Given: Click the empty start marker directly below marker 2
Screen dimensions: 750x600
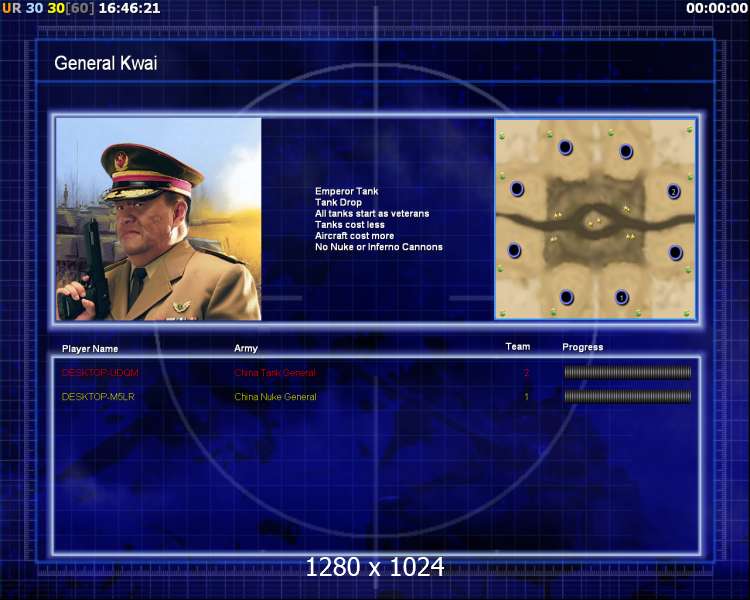Looking at the screenshot, I should (675, 252).
